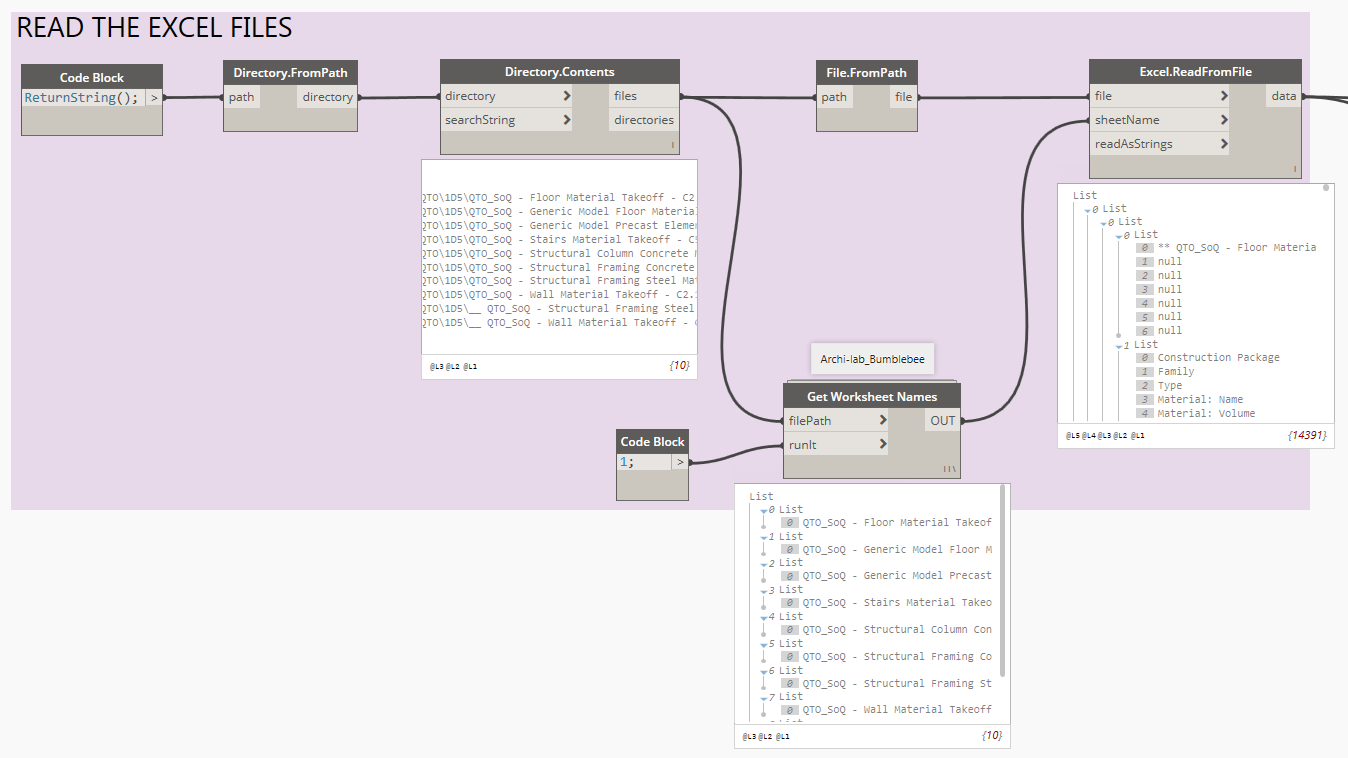The height and width of the screenshot is (758, 1348).
Task: Click the {14391} item count on Excel preview
Action: tap(1307, 435)
